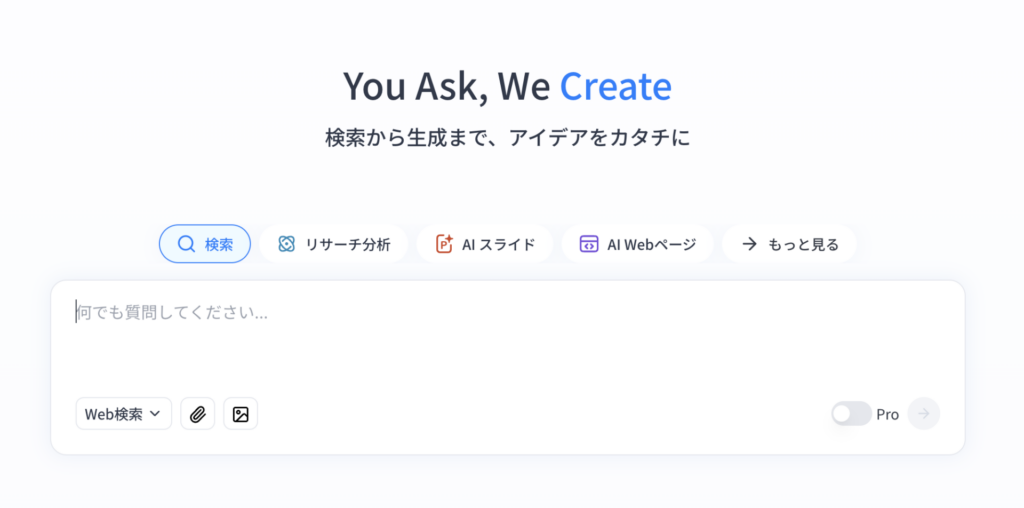Upload a picture using the image icon
Viewport: 1024px width, 508px height.
pos(240,414)
